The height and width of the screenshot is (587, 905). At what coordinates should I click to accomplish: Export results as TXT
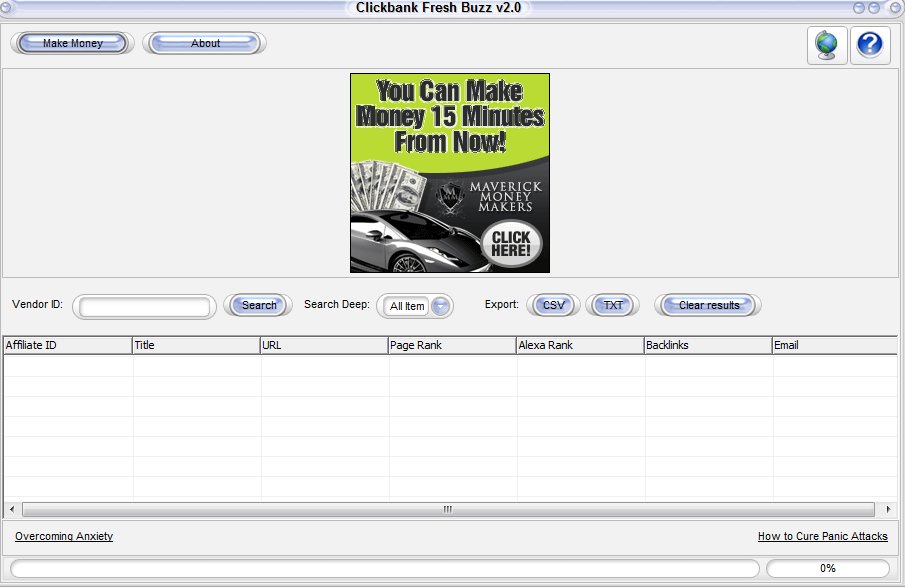[612, 305]
